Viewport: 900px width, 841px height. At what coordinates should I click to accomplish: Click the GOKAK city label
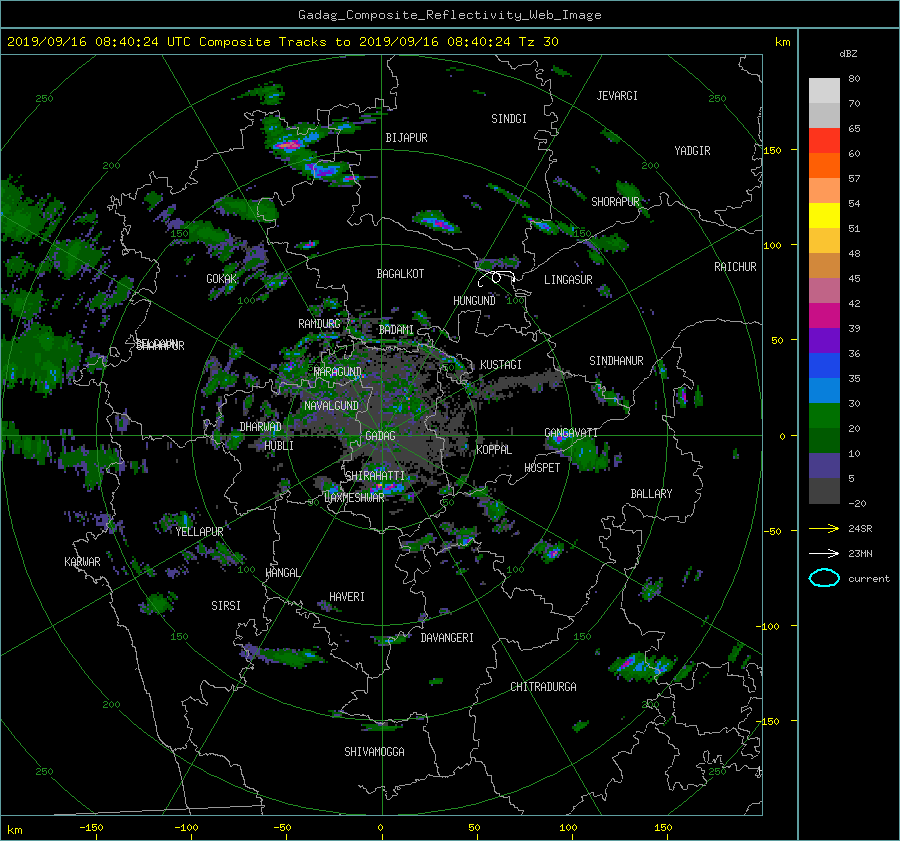click(222, 279)
